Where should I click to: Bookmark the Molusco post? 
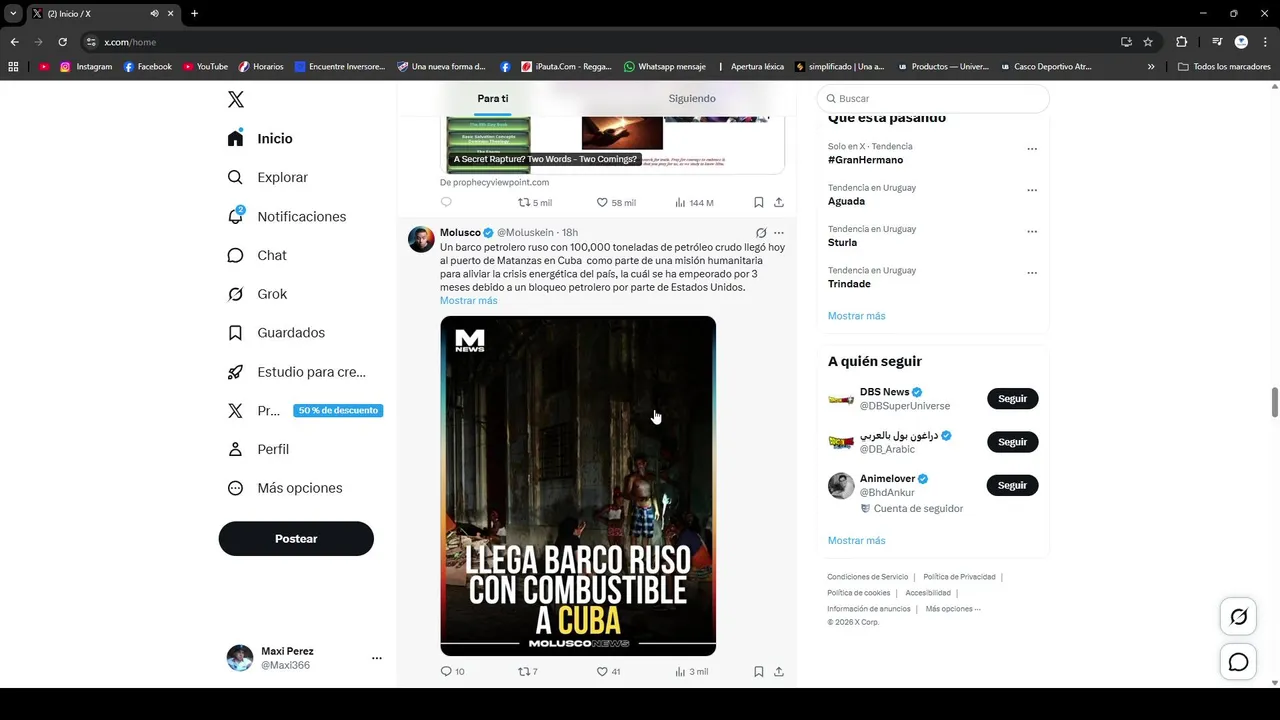(x=759, y=671)
